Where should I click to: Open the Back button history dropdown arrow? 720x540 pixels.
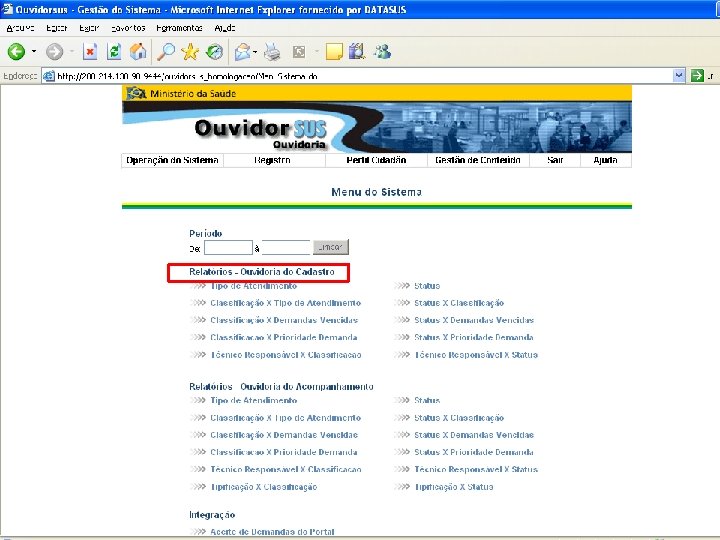point(34,51)
